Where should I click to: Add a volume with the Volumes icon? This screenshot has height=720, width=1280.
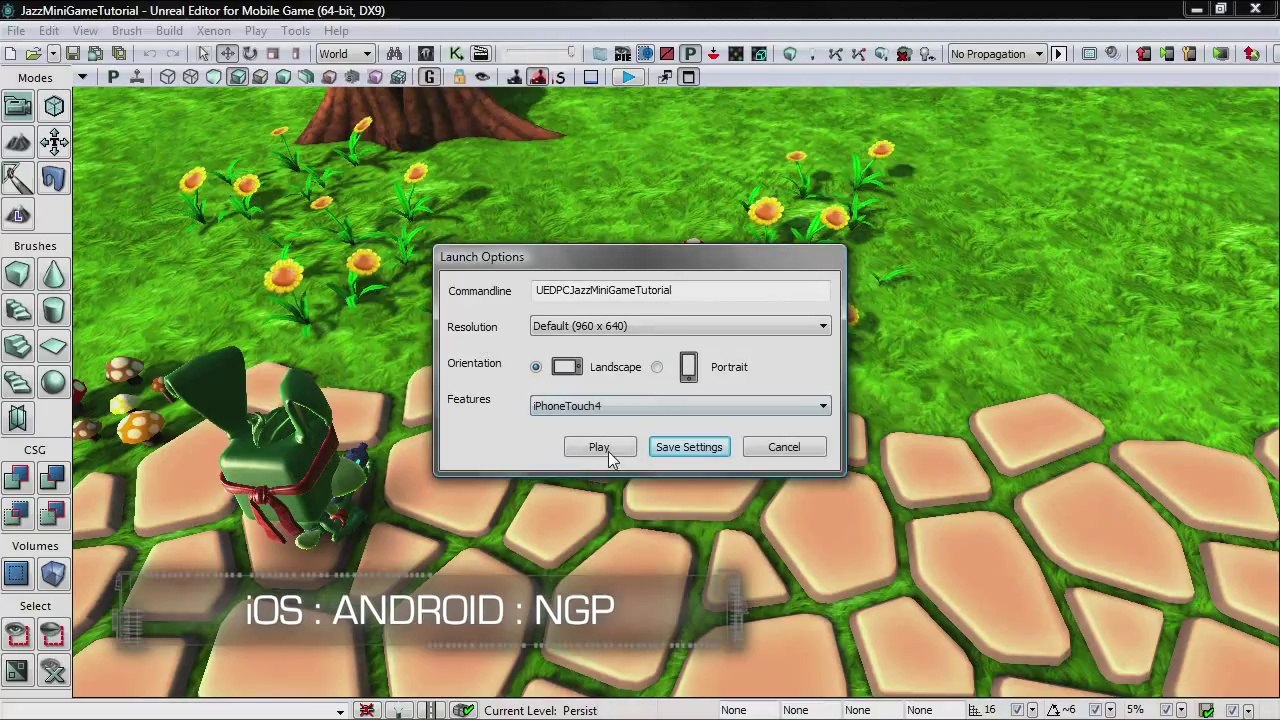(x=54, y=574)
